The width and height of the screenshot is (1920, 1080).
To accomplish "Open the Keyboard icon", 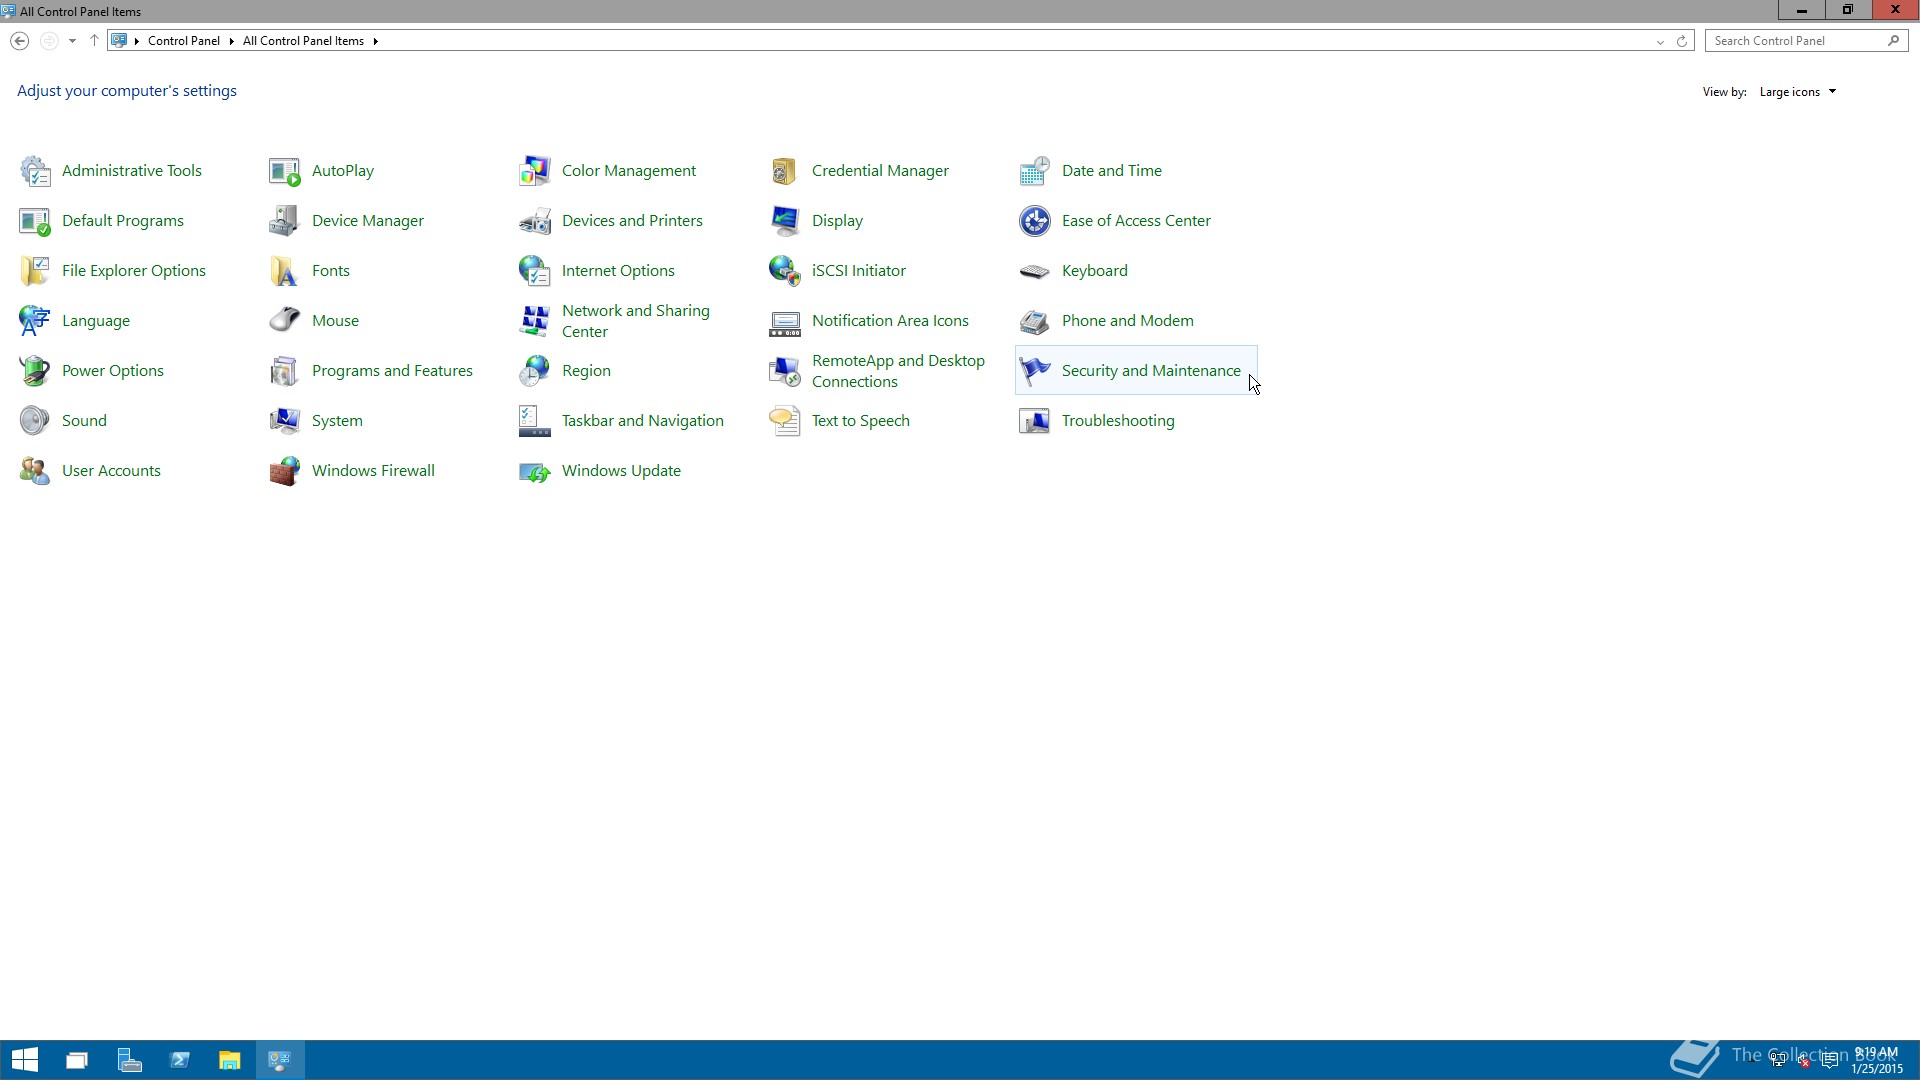I will pos(1035,271).
